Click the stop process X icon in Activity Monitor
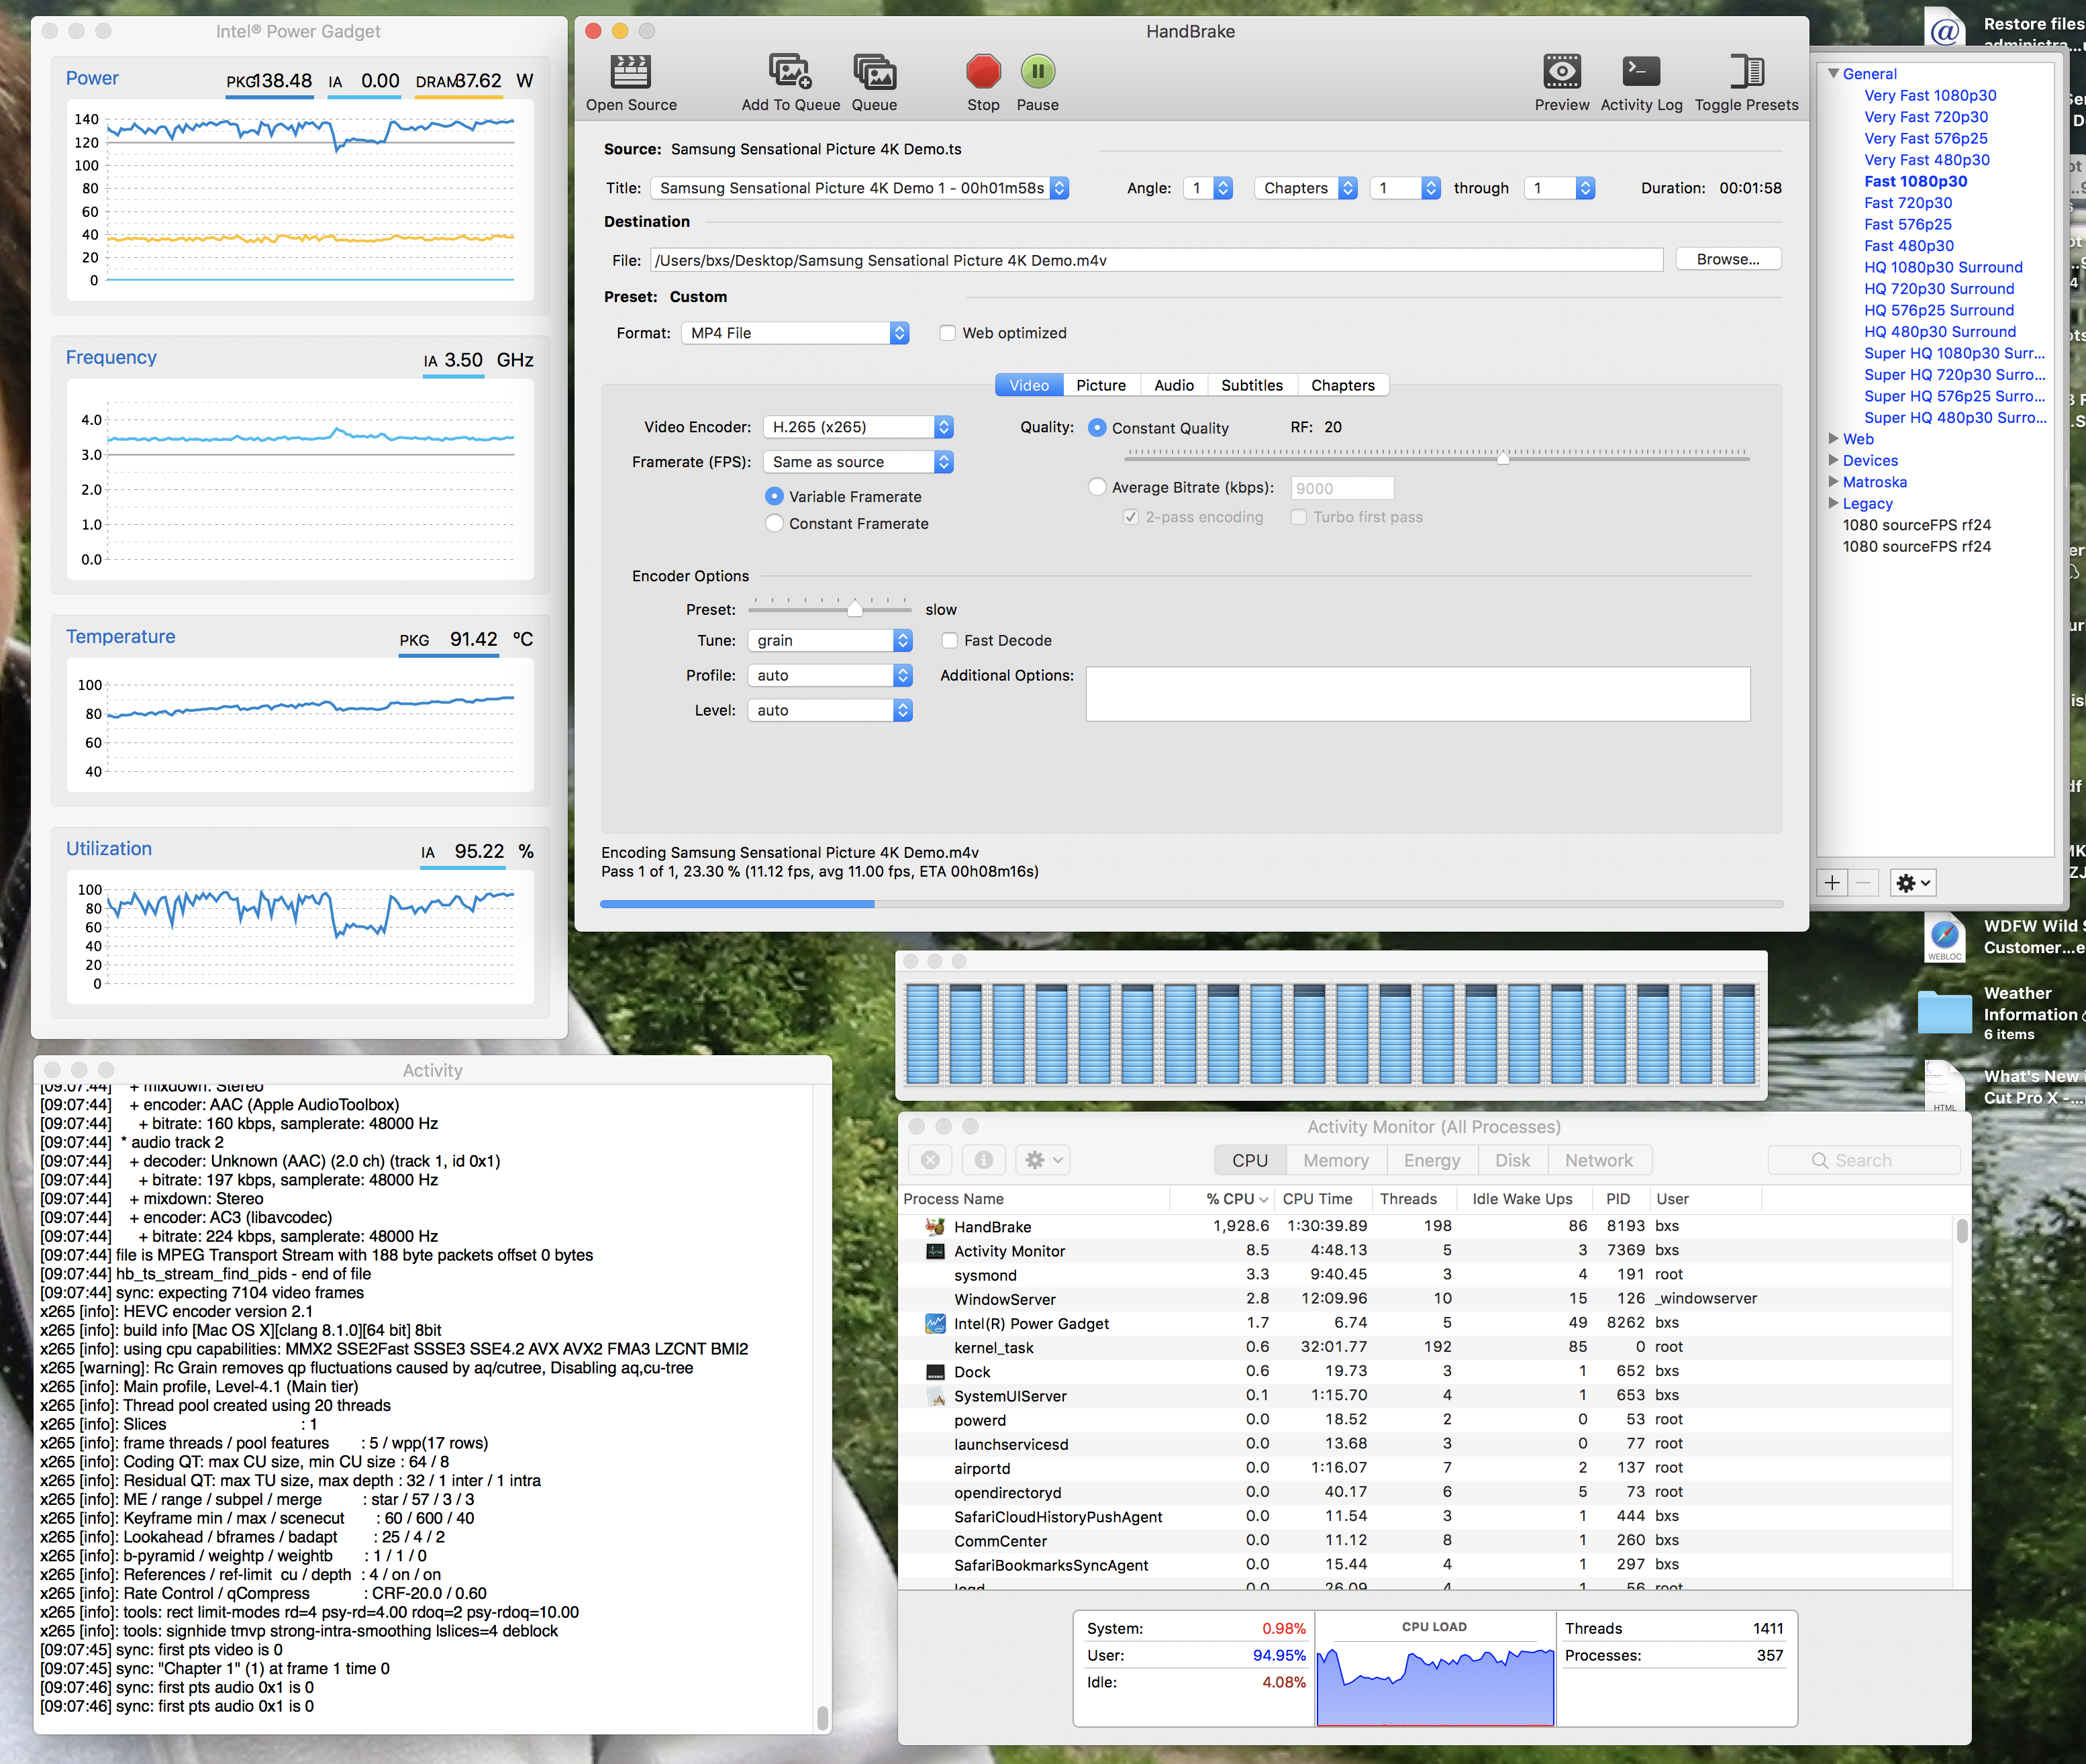This screenshot has height=1764, width=2086. pyautogui.click(x=930, y=1159)
